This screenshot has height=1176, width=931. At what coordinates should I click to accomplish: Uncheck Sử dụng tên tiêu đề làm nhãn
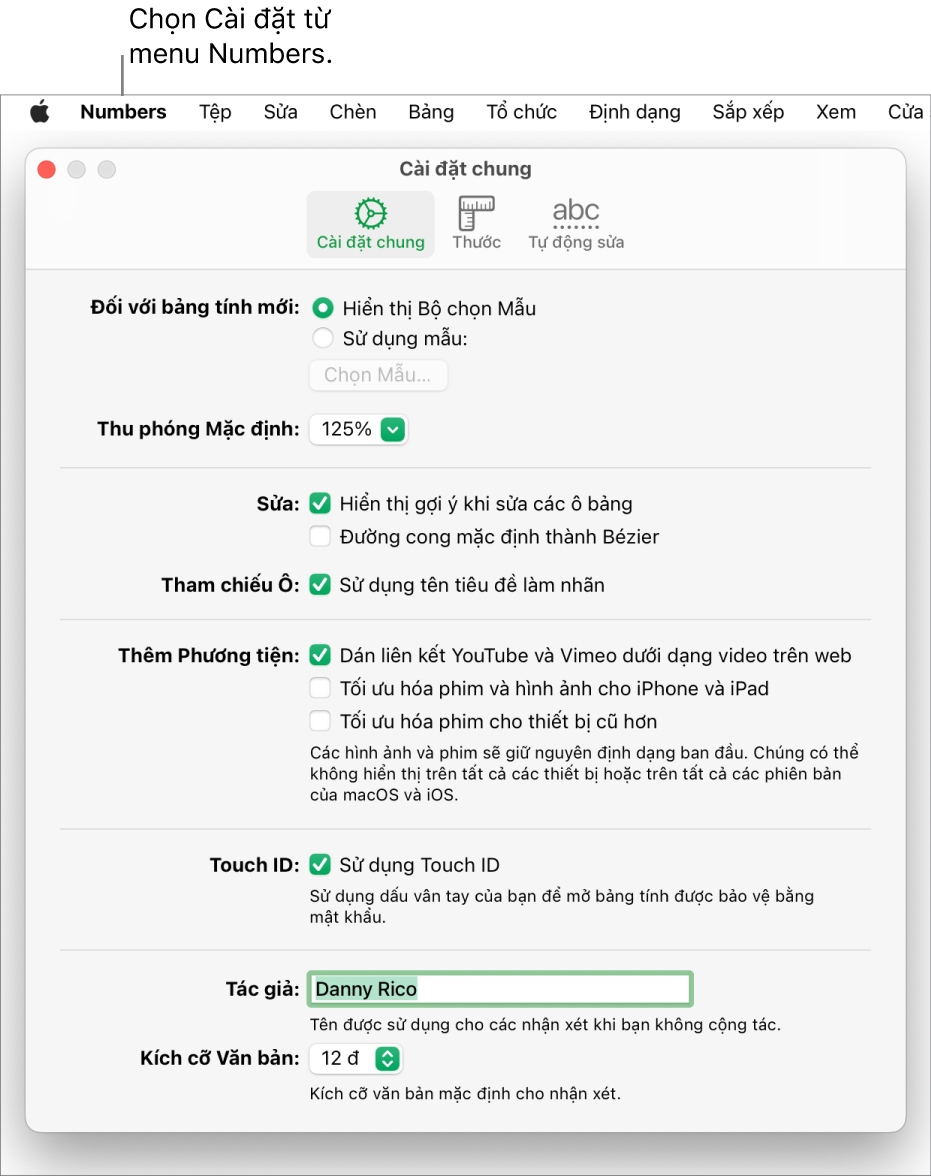320,584
